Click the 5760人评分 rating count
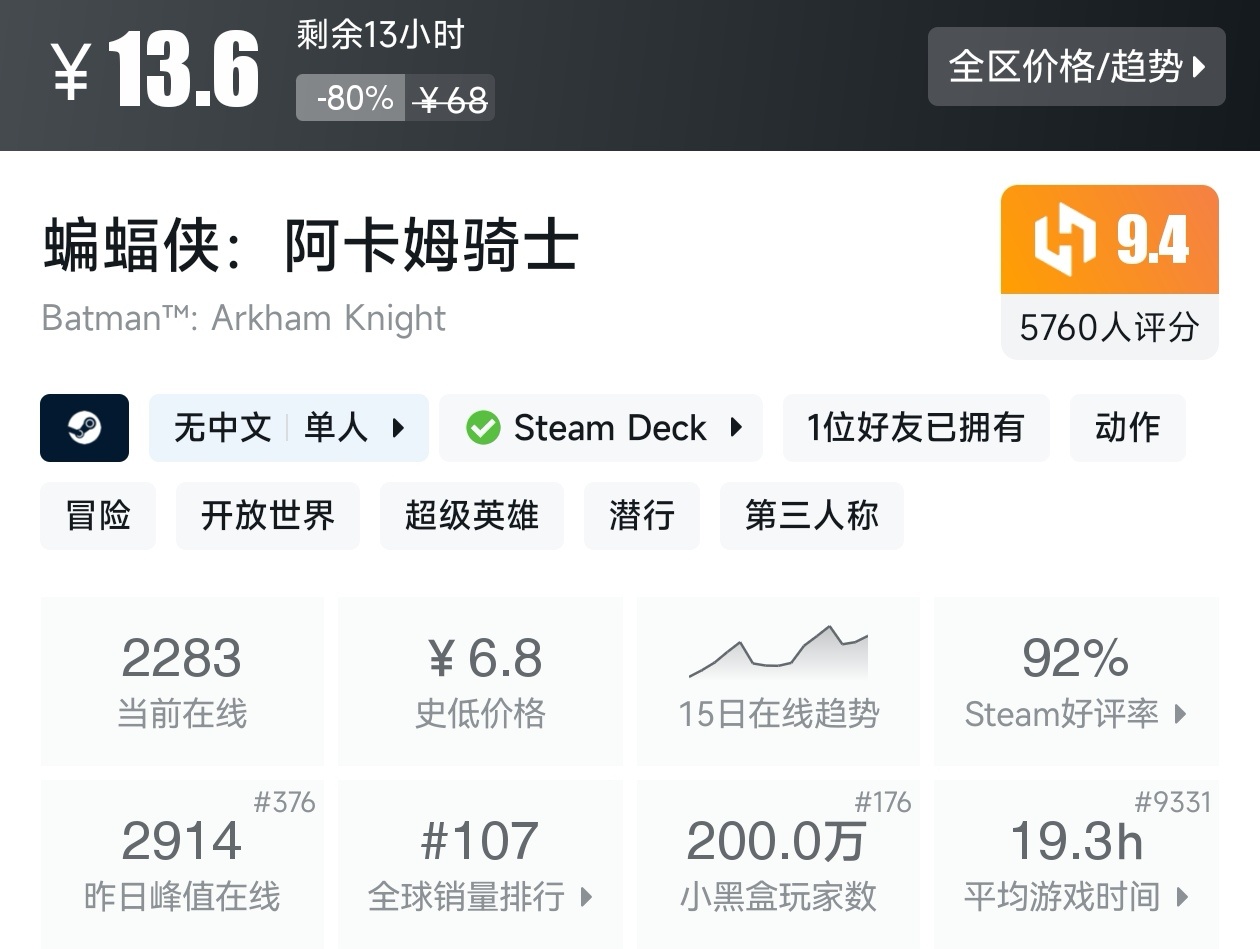Viewport: 1260px width, 949px height. click(1109, 327)
